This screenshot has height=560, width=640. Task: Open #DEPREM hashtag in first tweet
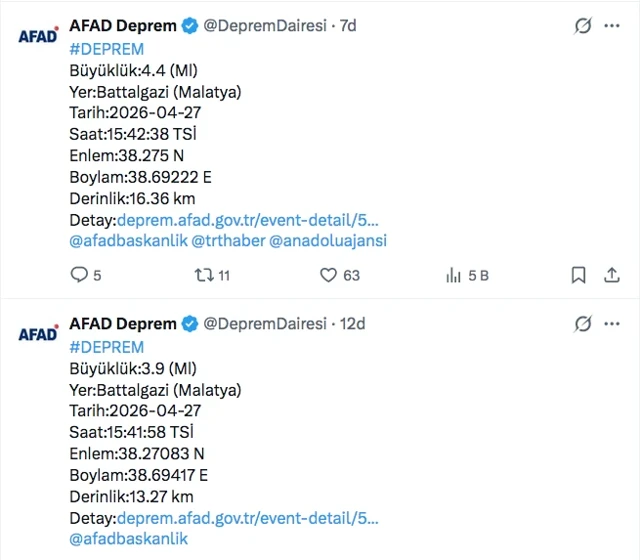tap(106, 49)
